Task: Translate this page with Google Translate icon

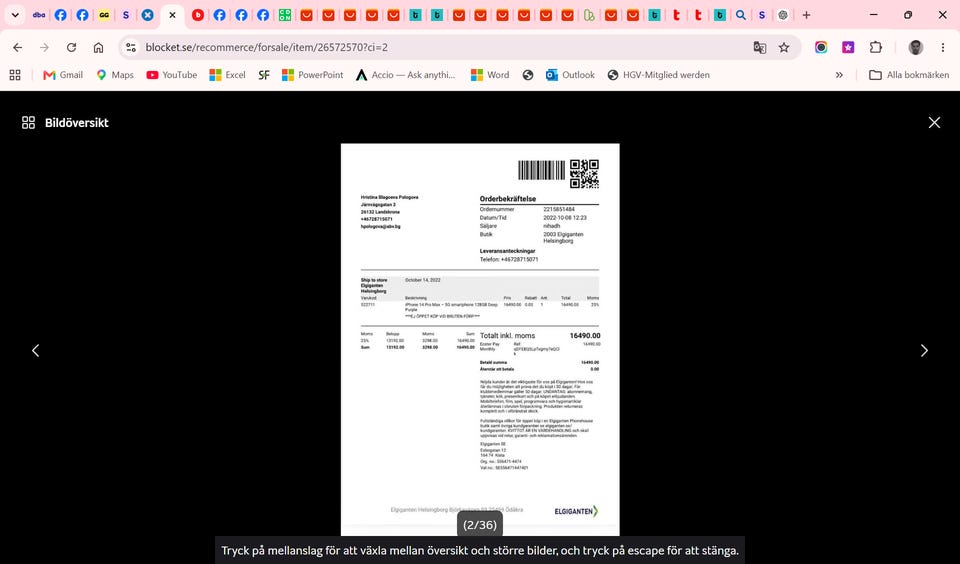Action: coord(760,47)
